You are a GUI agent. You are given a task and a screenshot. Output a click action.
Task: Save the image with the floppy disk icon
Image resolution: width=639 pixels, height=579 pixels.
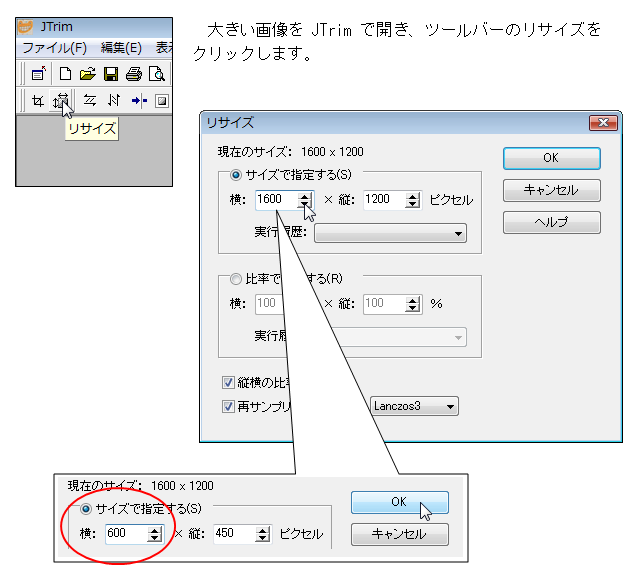click(x=111, y=74)
